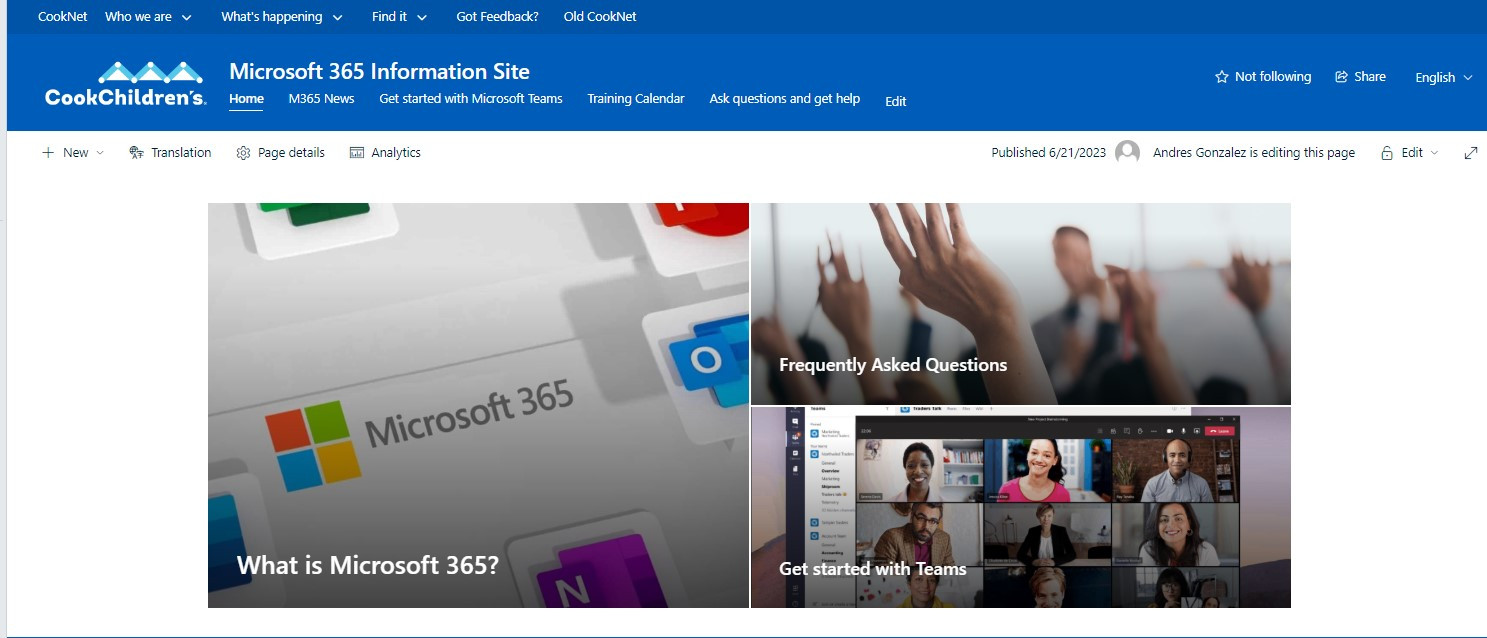Click the Analytics chart icon
The width and height of the screenshot is (1487, 638).
357,153
